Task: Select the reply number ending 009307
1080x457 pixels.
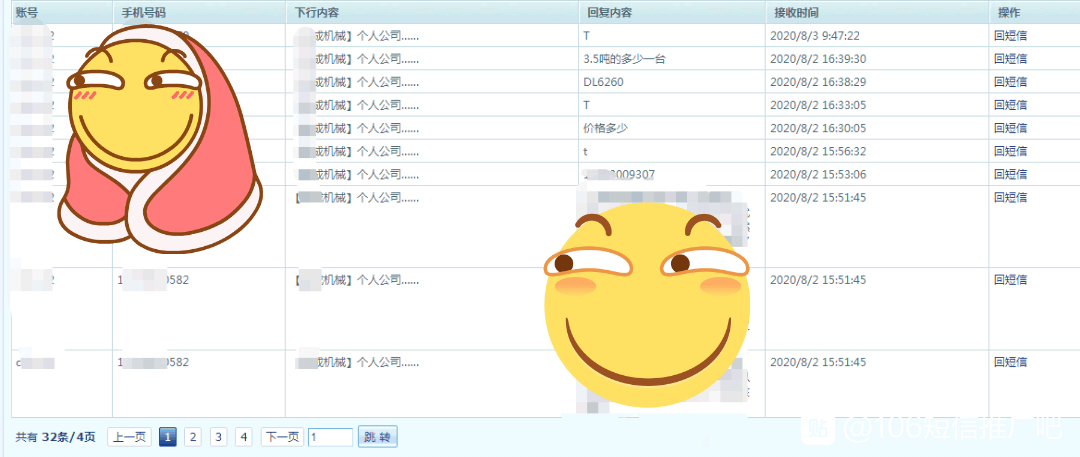Action: tap(618, 174)
